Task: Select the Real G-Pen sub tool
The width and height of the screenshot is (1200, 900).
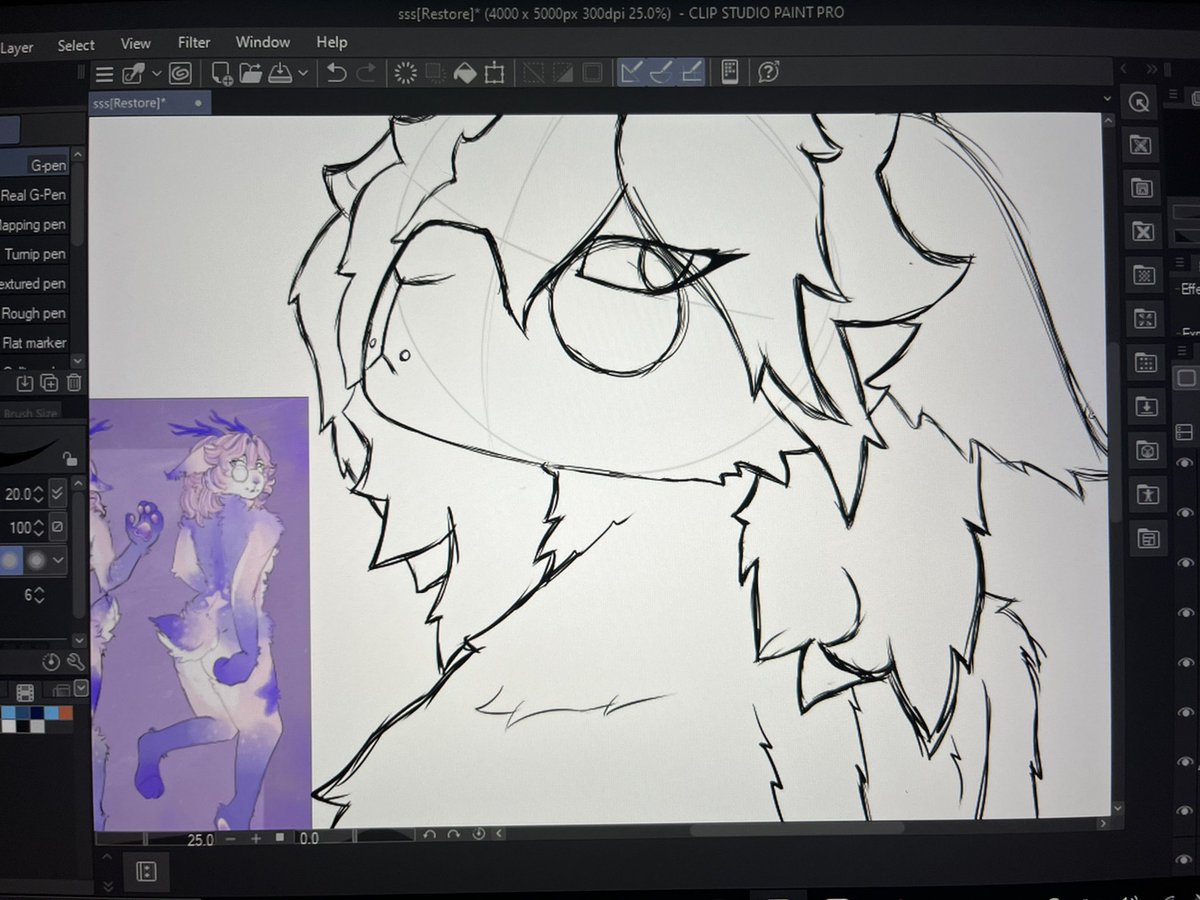Action: tap(35, 195)
